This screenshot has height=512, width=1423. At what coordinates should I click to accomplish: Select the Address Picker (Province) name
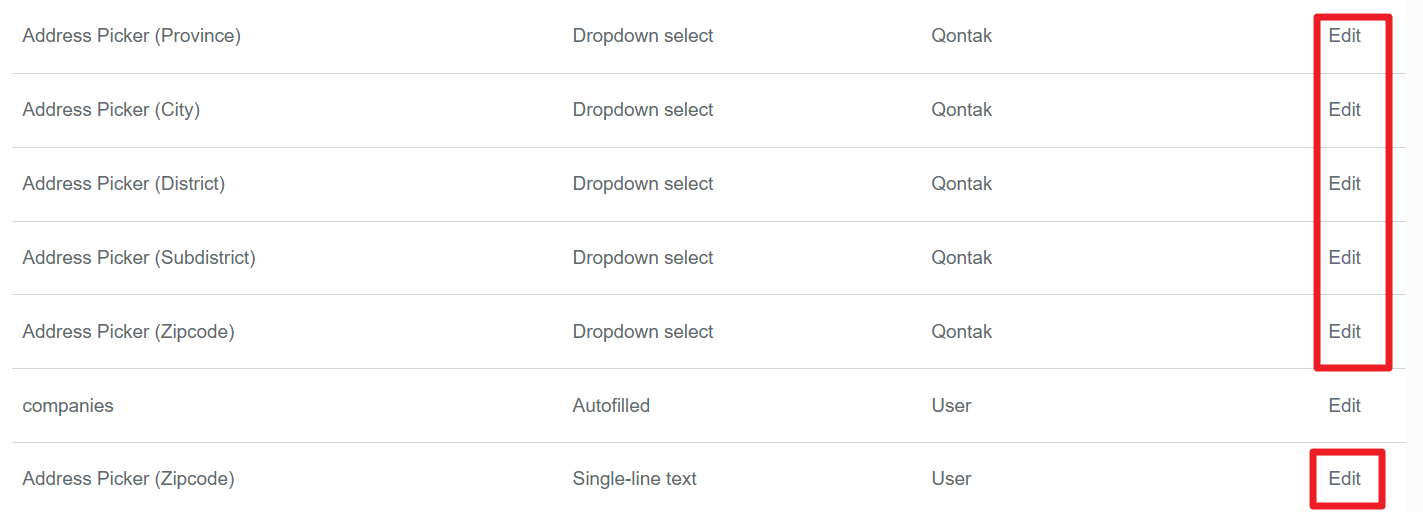pyautogui.click(x=131, y=36)
